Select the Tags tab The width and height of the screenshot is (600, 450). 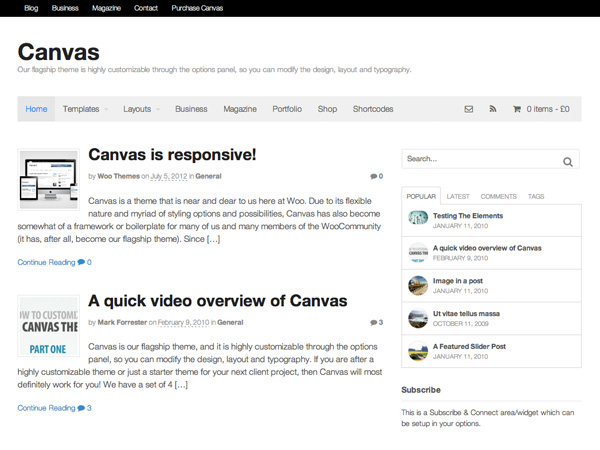click(x=536, y=197)
